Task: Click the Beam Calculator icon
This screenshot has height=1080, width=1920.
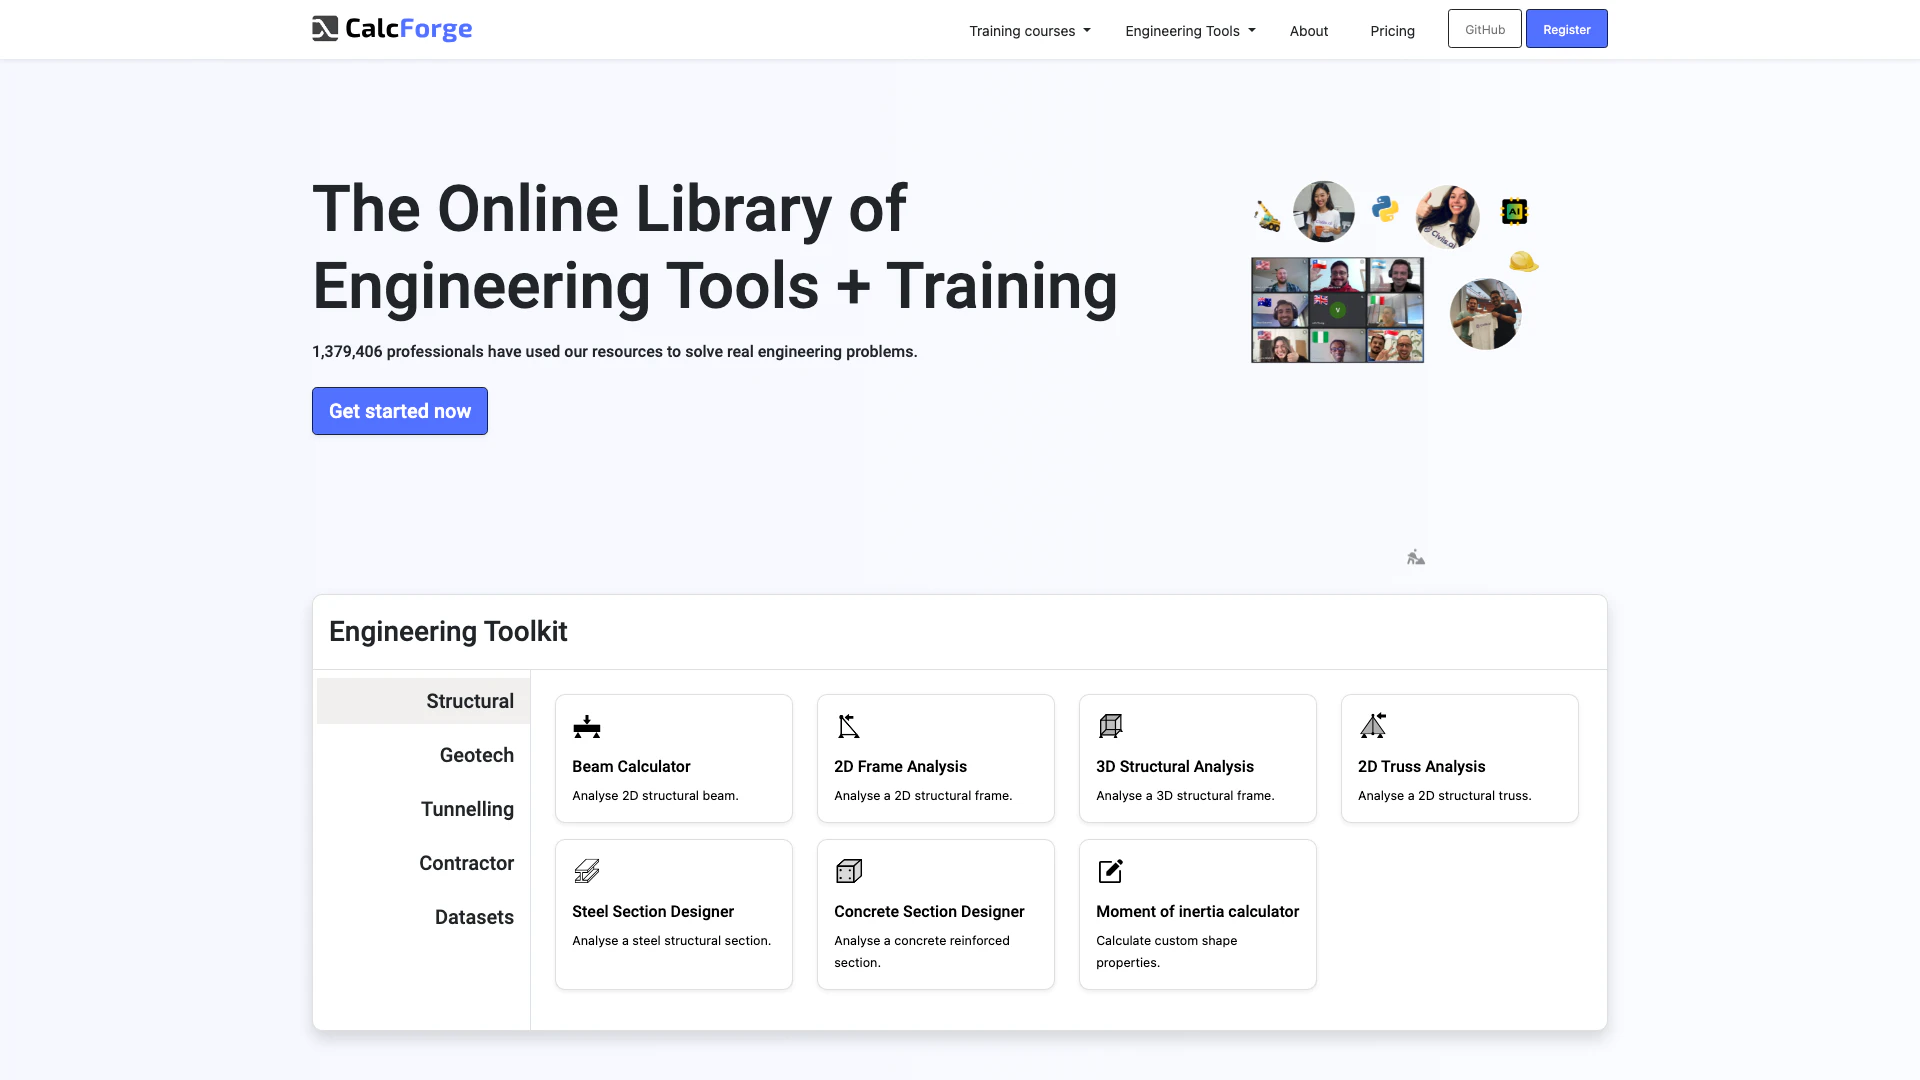Action: click(587, 726)
